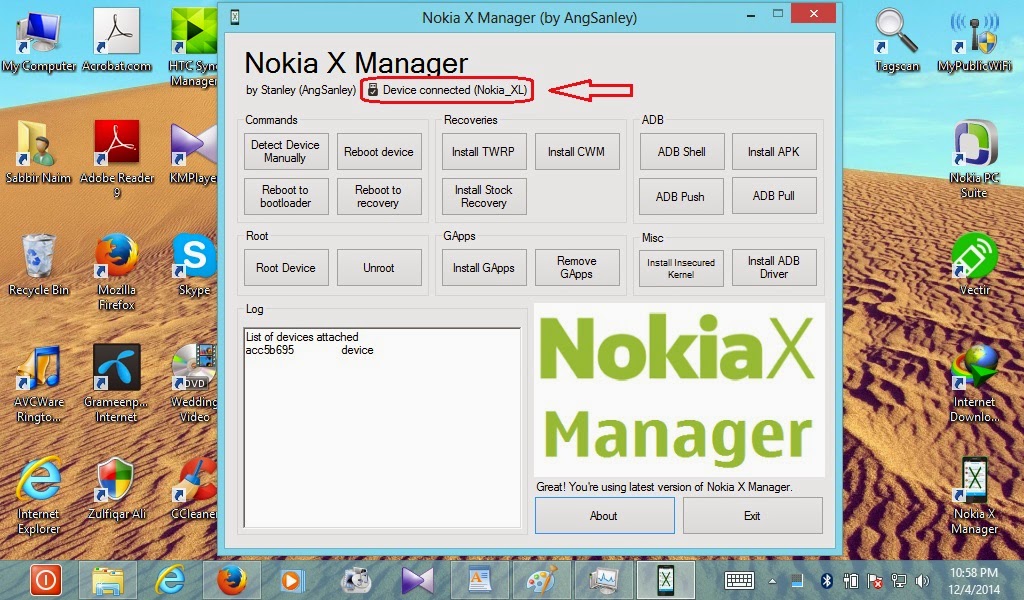Image resolution: width=1024 pixels, height=600 pixels.
Task: Install TWRP recovery
Action: point(484,151)
